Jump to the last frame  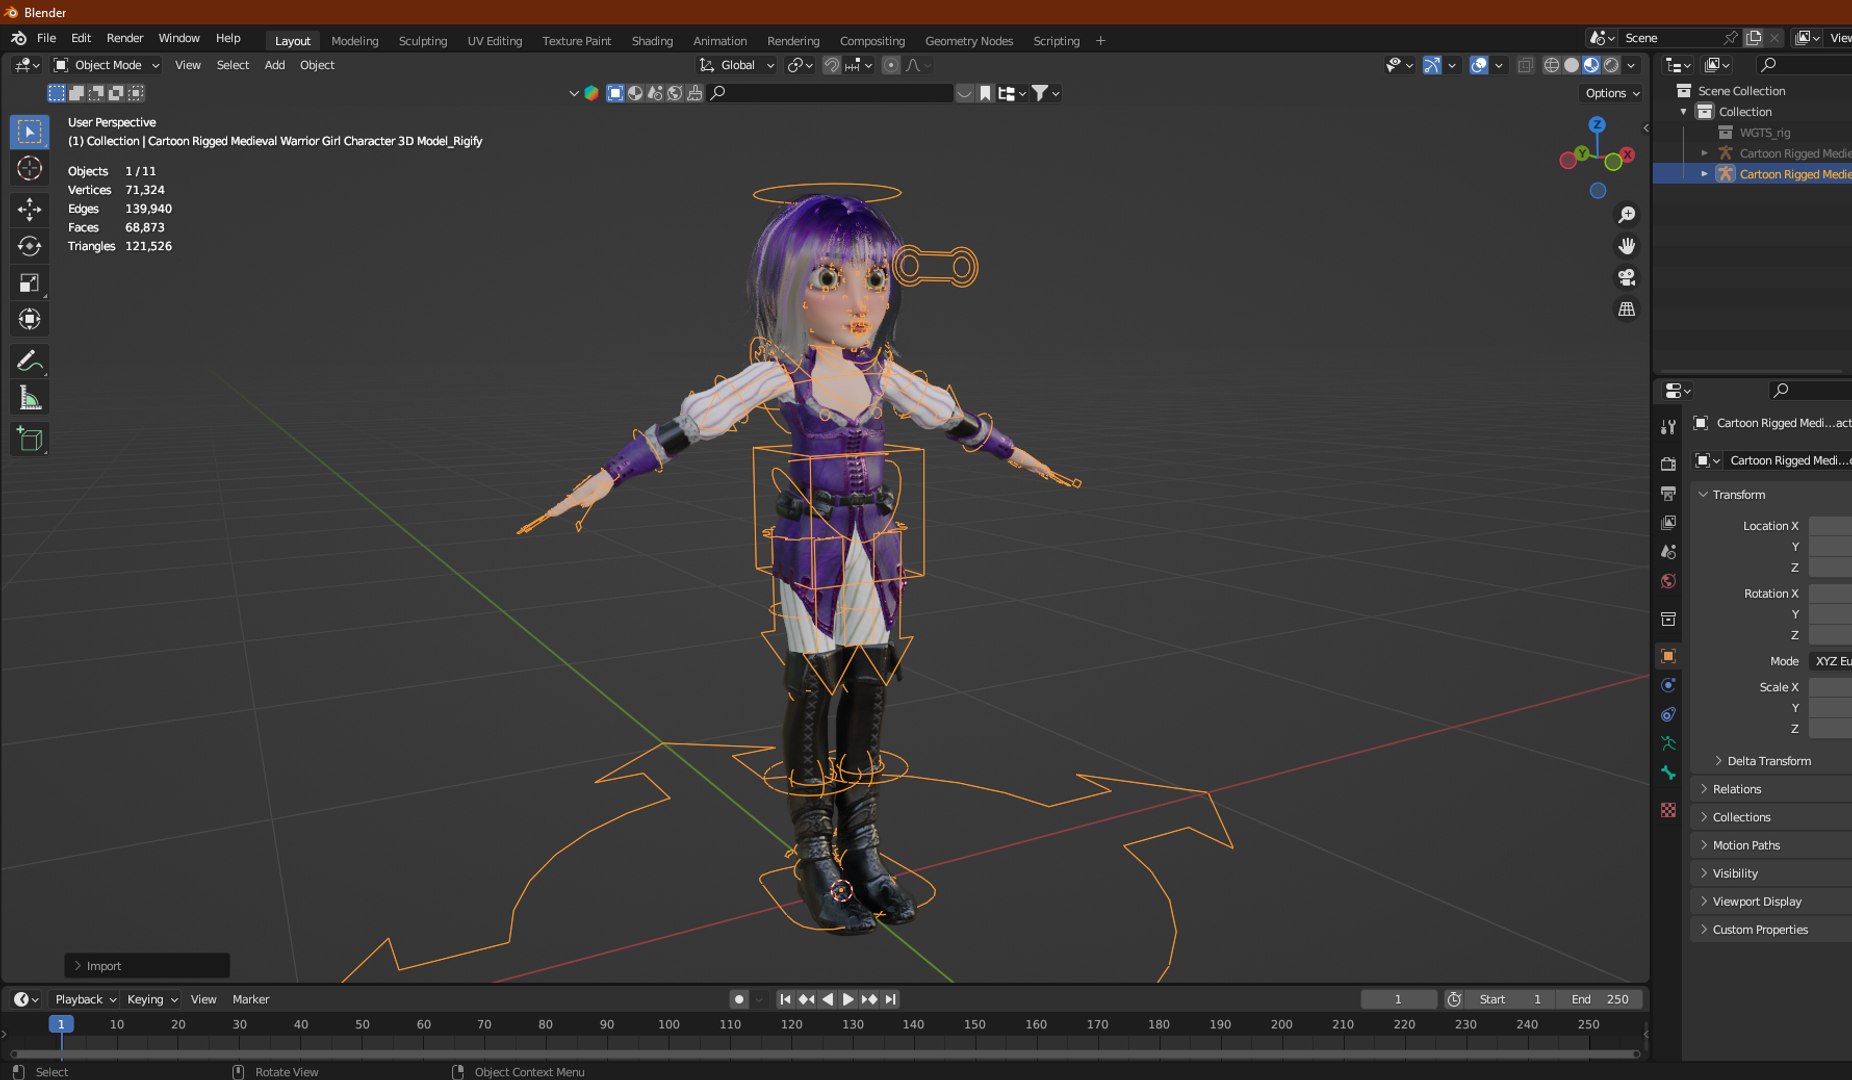[x=890, y=999]
